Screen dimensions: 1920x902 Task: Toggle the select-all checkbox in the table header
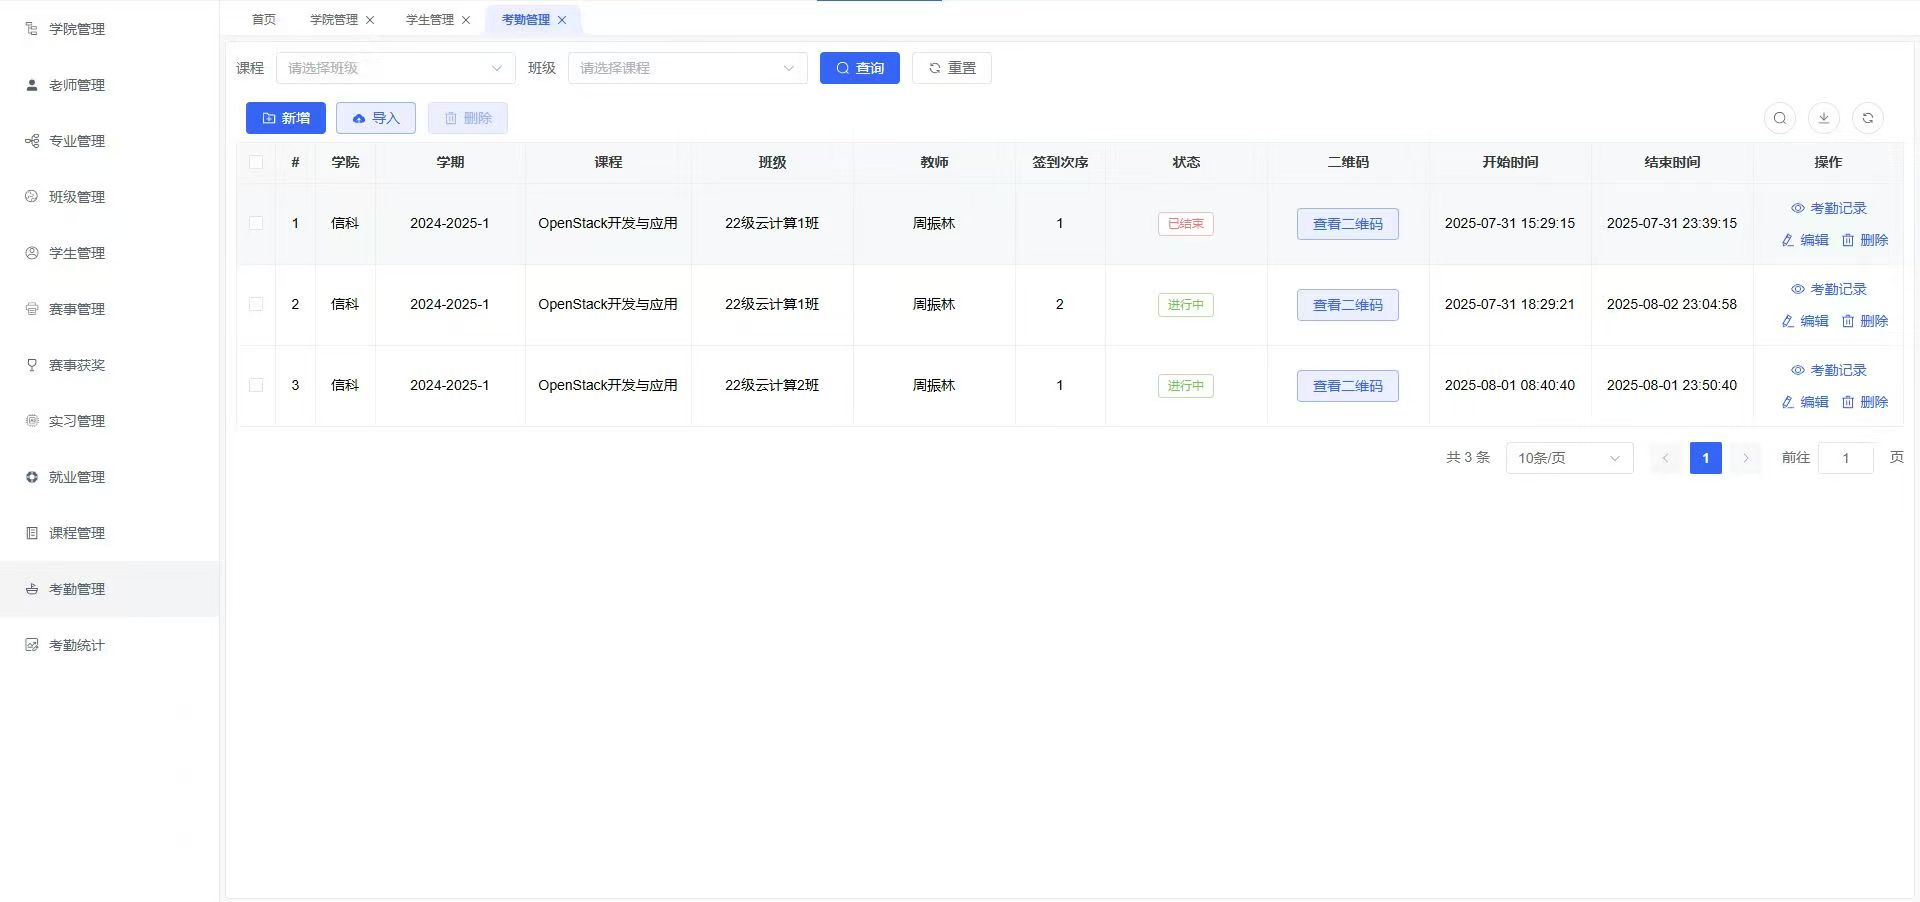pyautogui.click(x=256, y=162)
